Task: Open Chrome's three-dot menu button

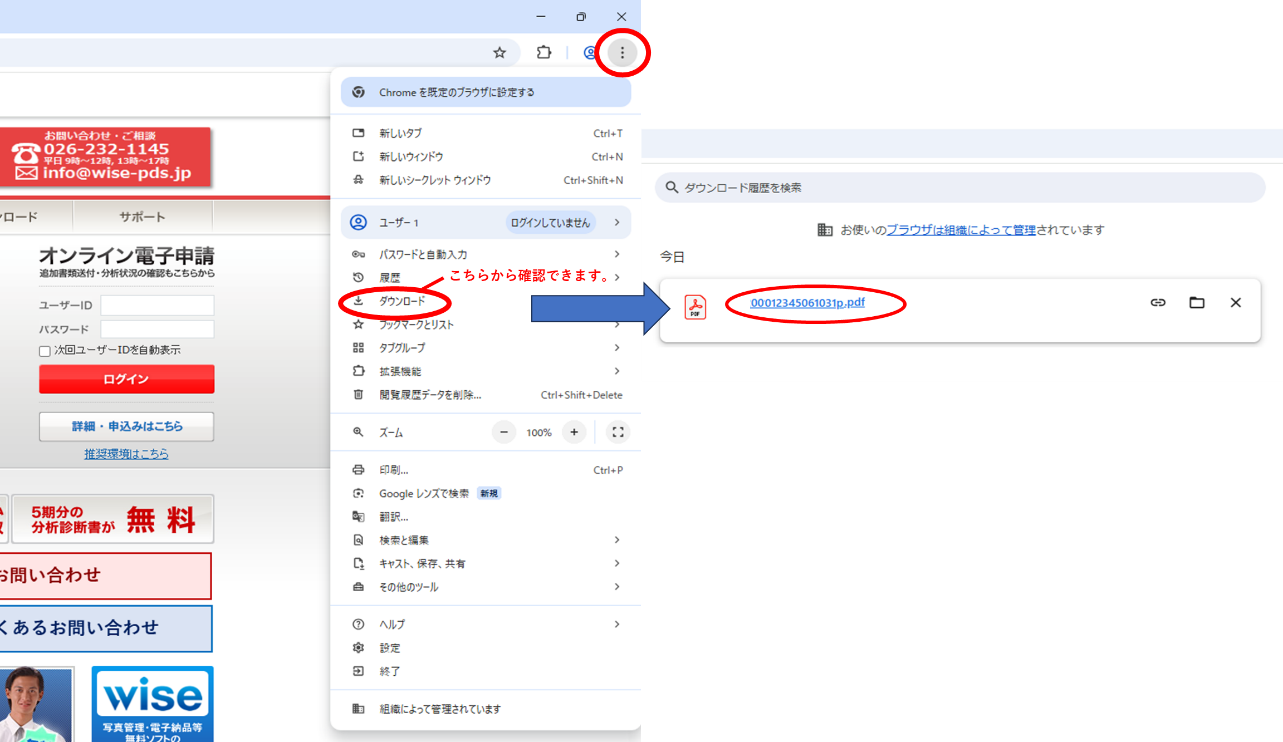Action: [x=622, y=53]
